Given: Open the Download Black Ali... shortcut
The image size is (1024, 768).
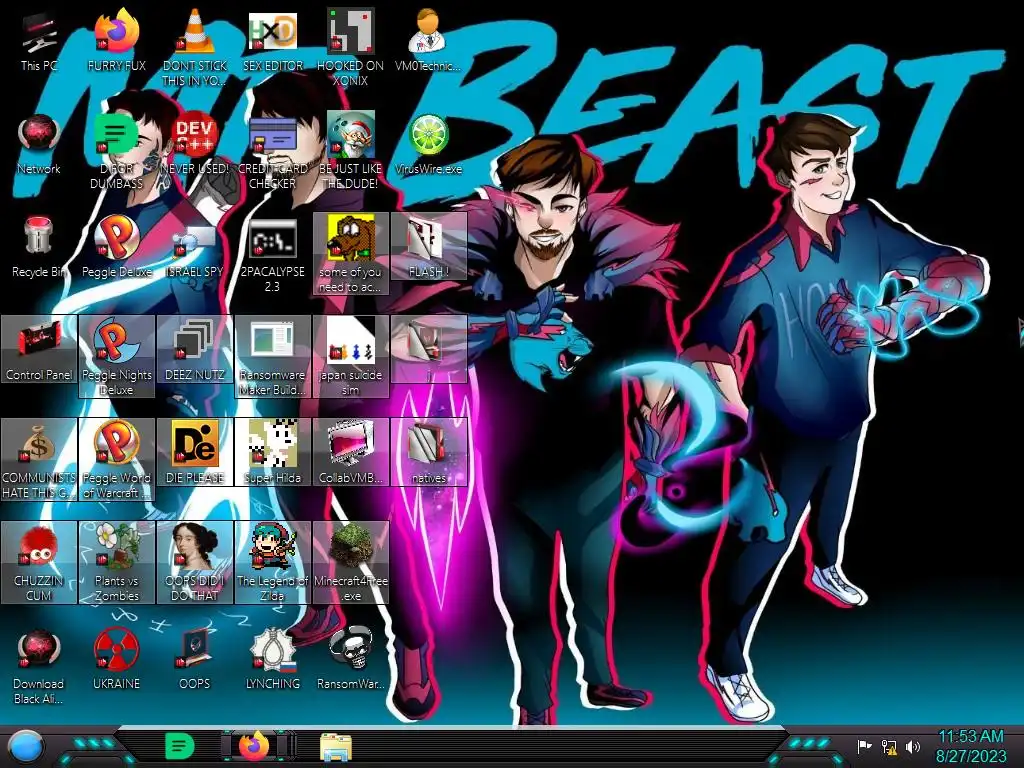Looking at the screenshot, I should tap(39, 666).
